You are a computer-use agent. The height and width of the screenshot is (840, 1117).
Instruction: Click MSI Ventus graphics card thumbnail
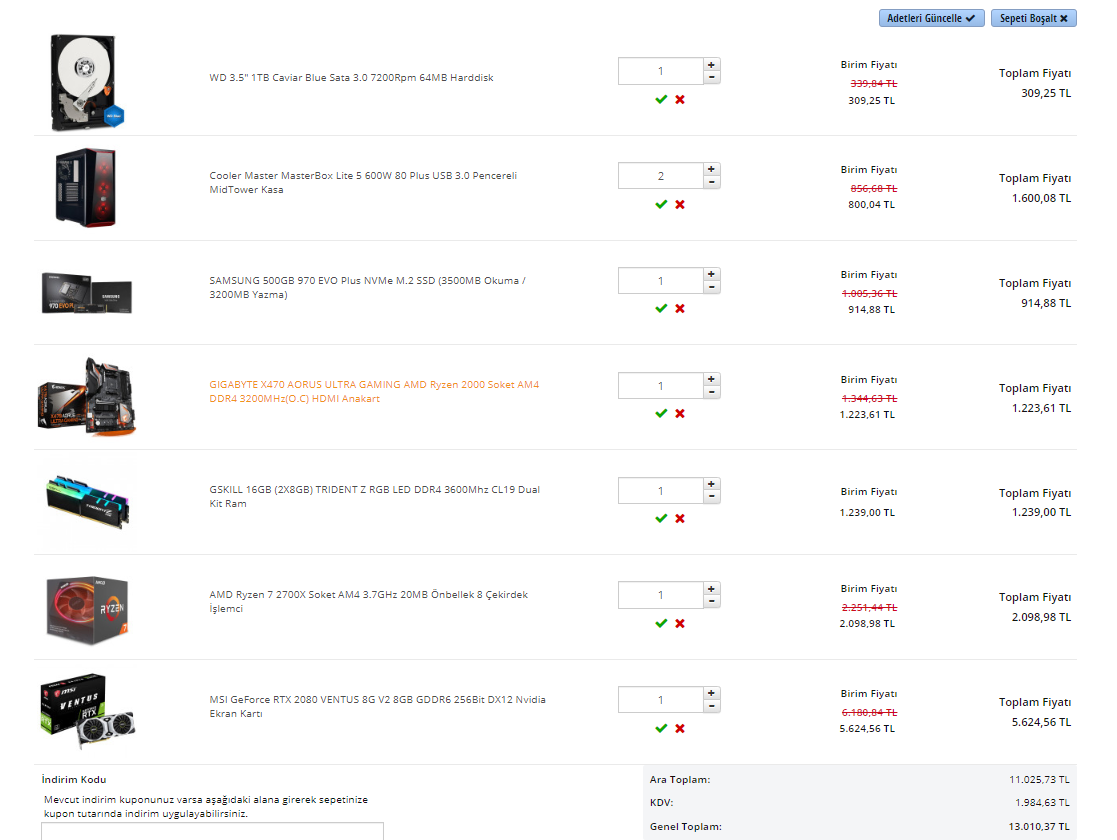[x=88, y=710]
